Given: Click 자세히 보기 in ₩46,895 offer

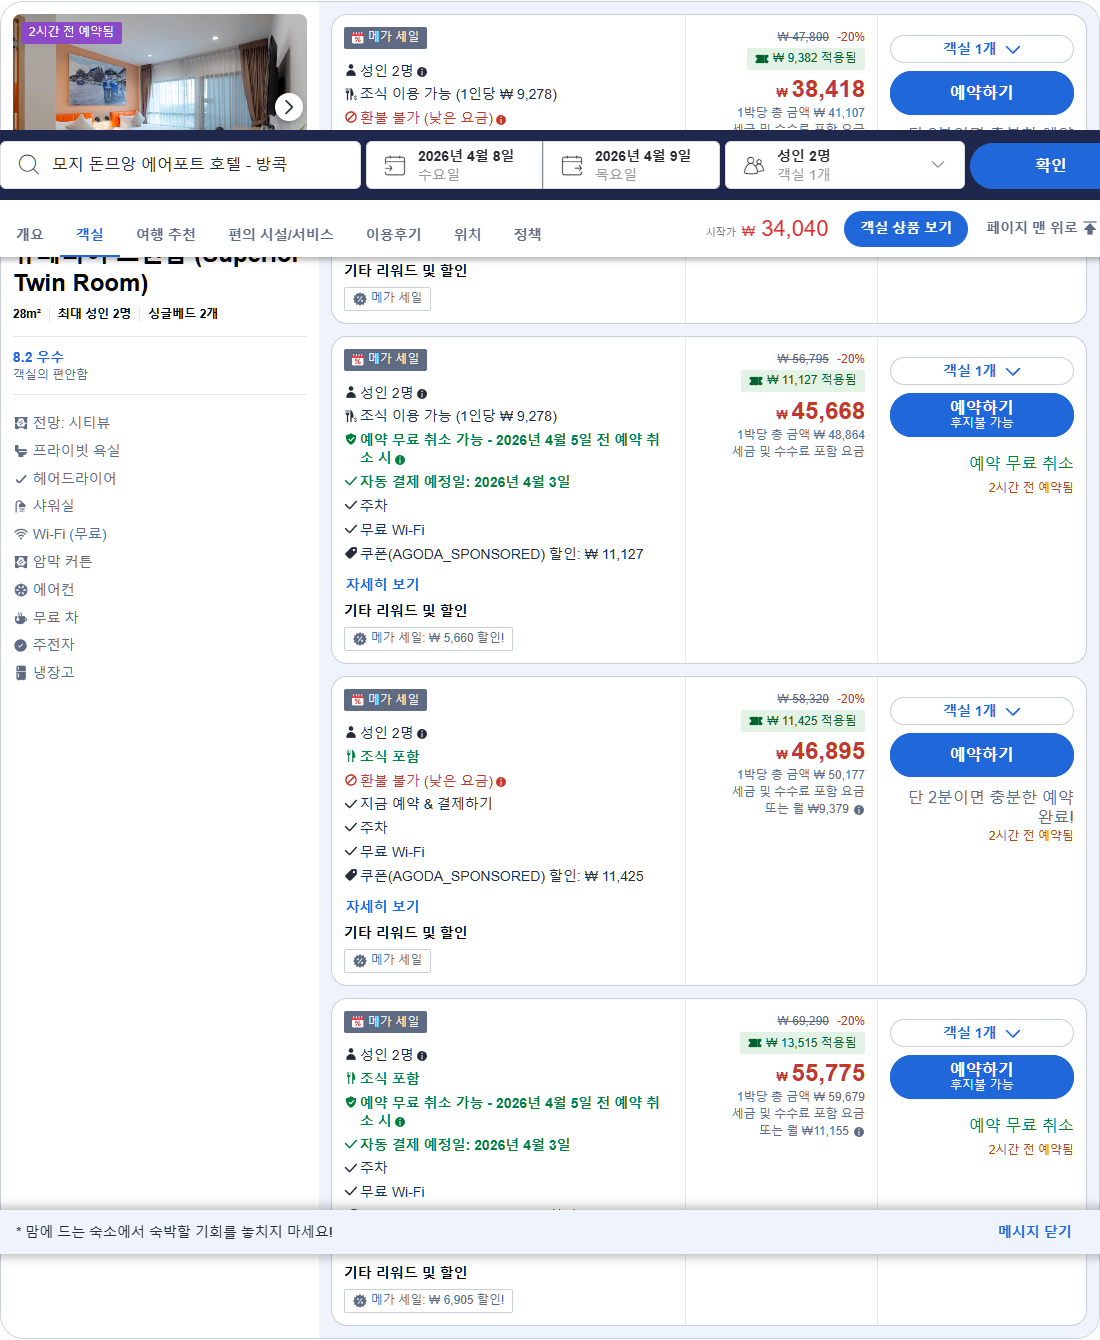Looking at the screenshot, I should (382, 906).
